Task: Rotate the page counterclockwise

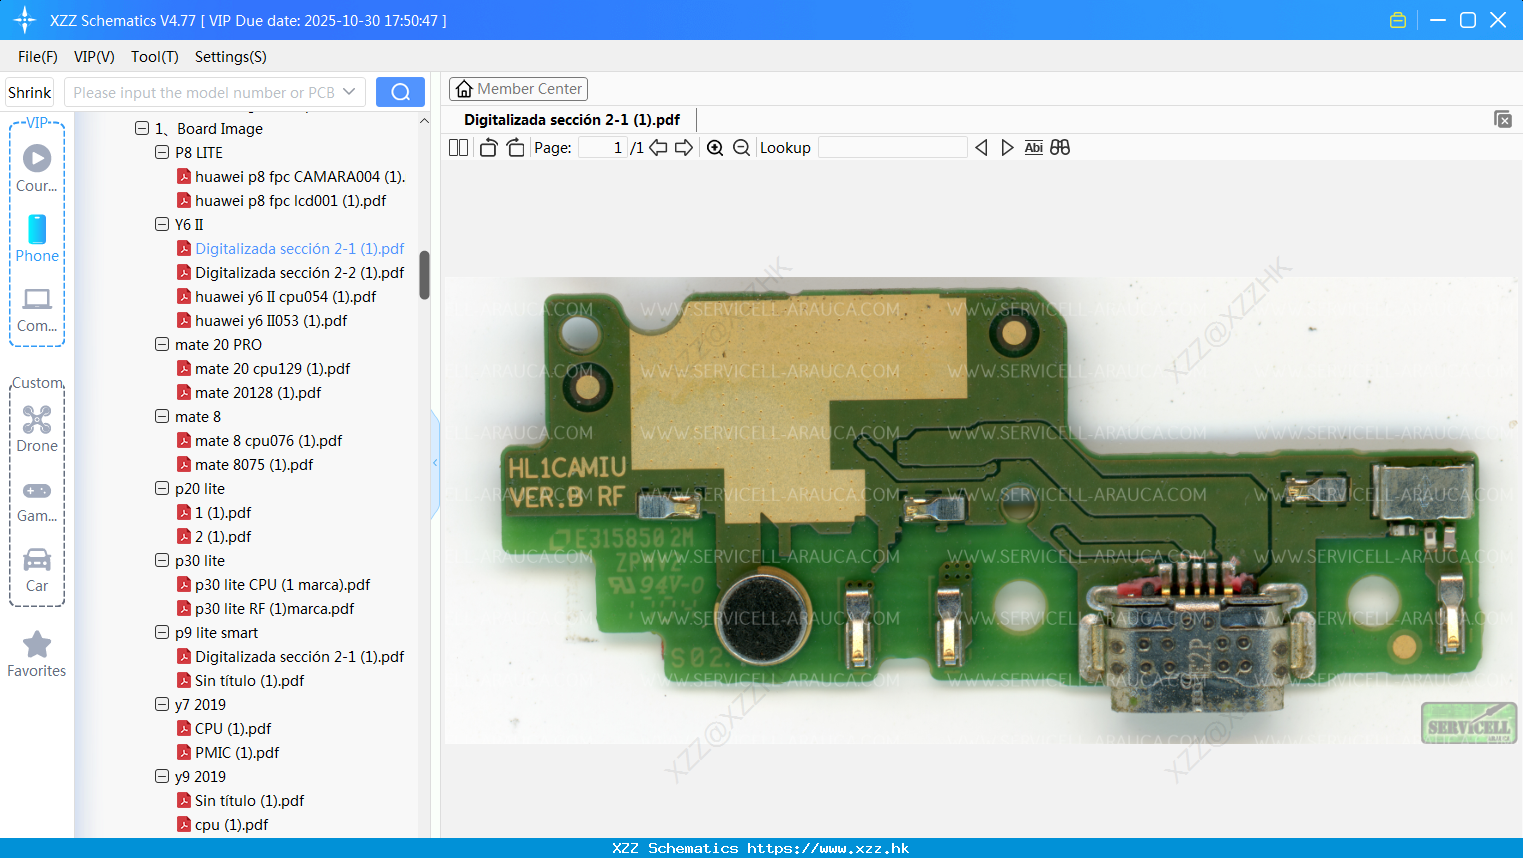Action: [x=488, y=148]
